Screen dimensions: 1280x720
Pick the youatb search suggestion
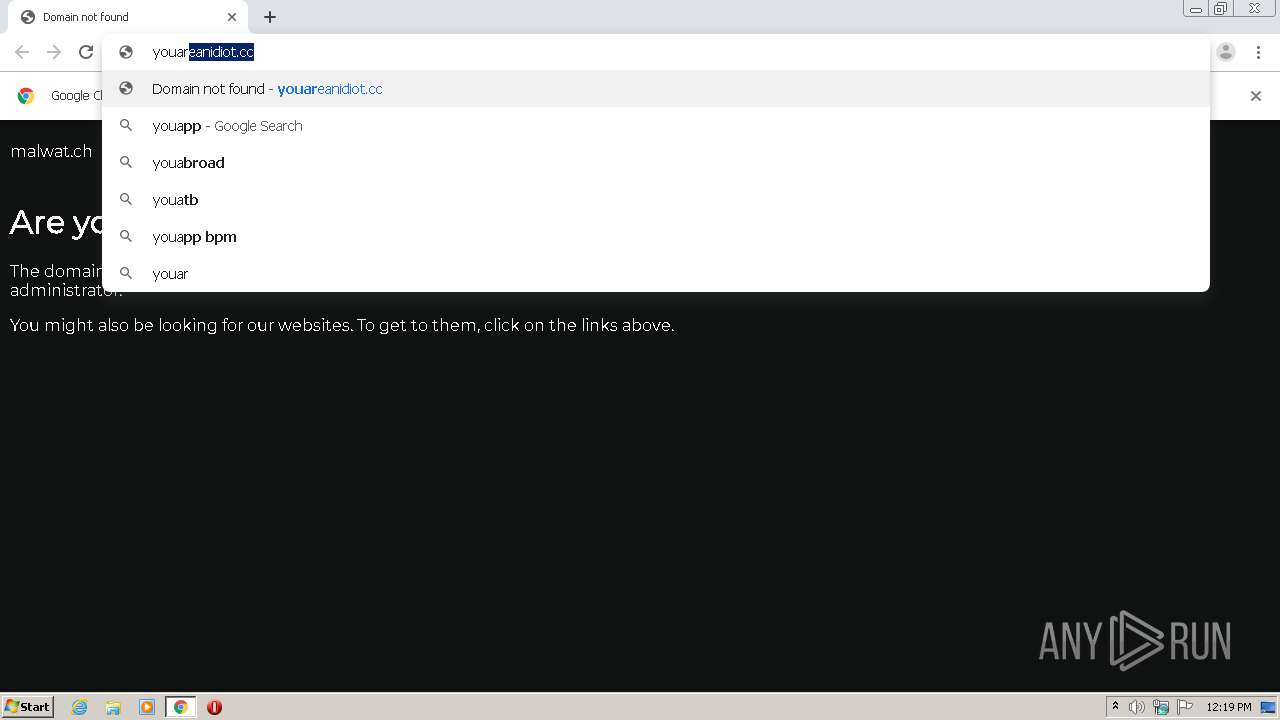tap(655, 200)
